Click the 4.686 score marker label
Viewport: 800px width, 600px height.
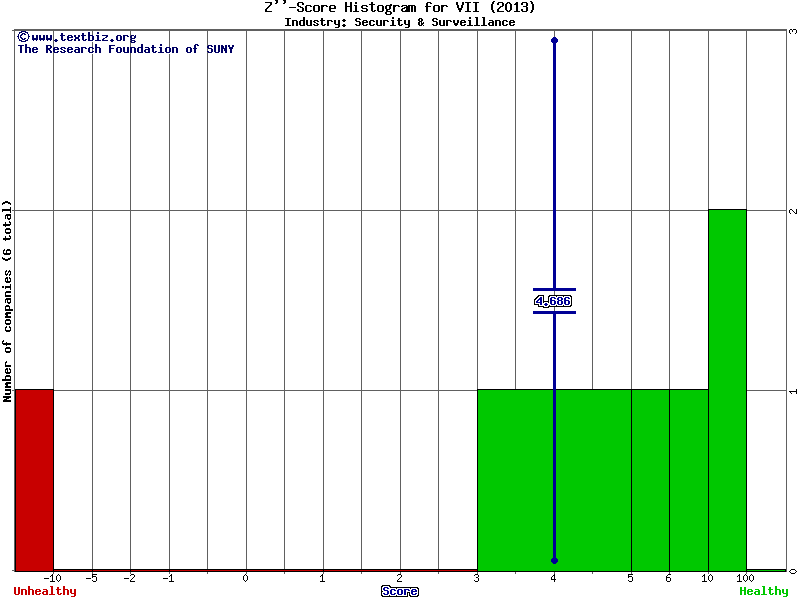click(x=553, y=301)
